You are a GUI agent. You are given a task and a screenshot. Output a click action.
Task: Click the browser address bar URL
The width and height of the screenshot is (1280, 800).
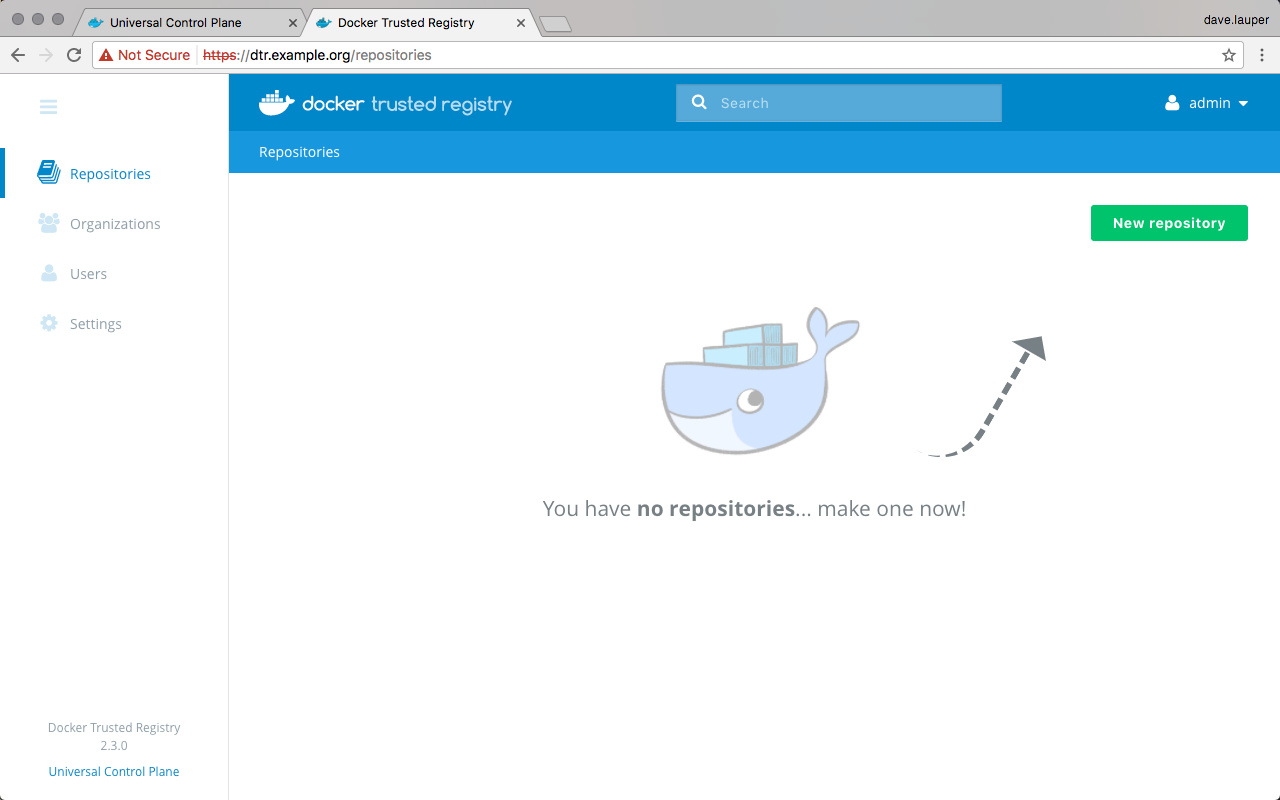[600, 55]
